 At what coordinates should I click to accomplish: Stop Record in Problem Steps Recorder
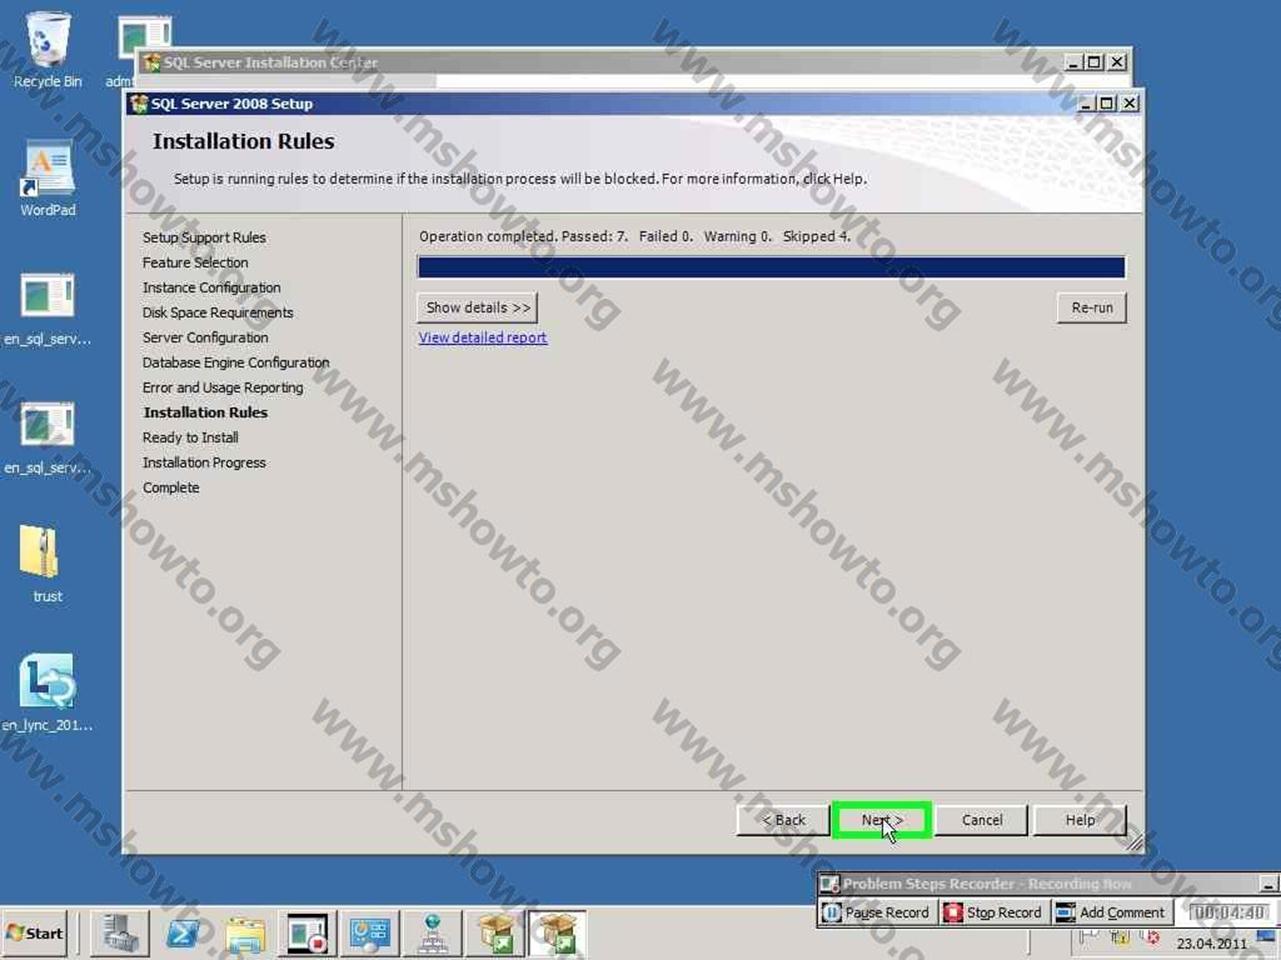pos(994,912)
